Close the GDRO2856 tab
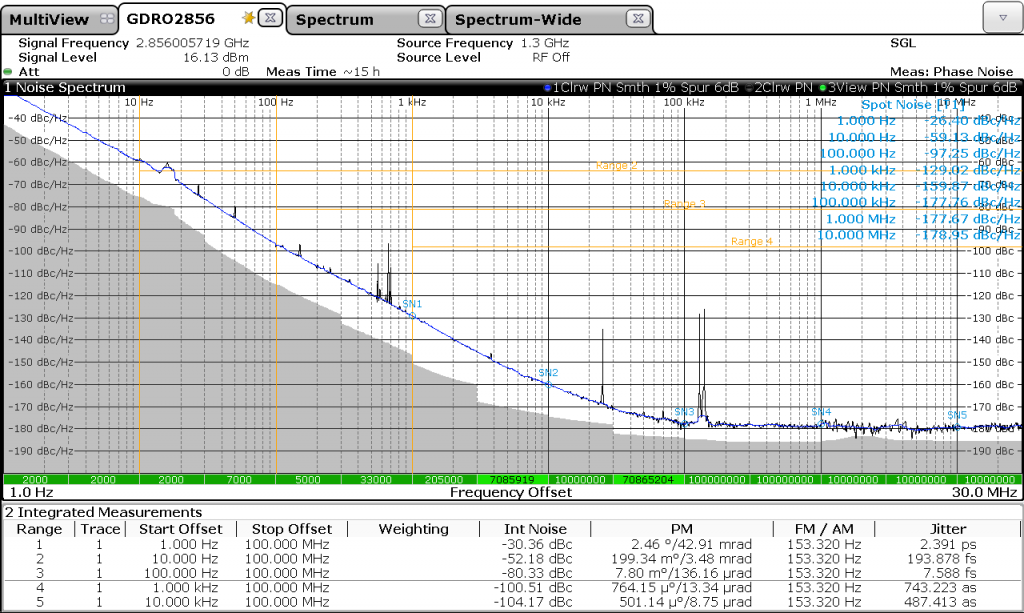The height and width of the screenshot is (613, 1024). [x=270, y=18]
